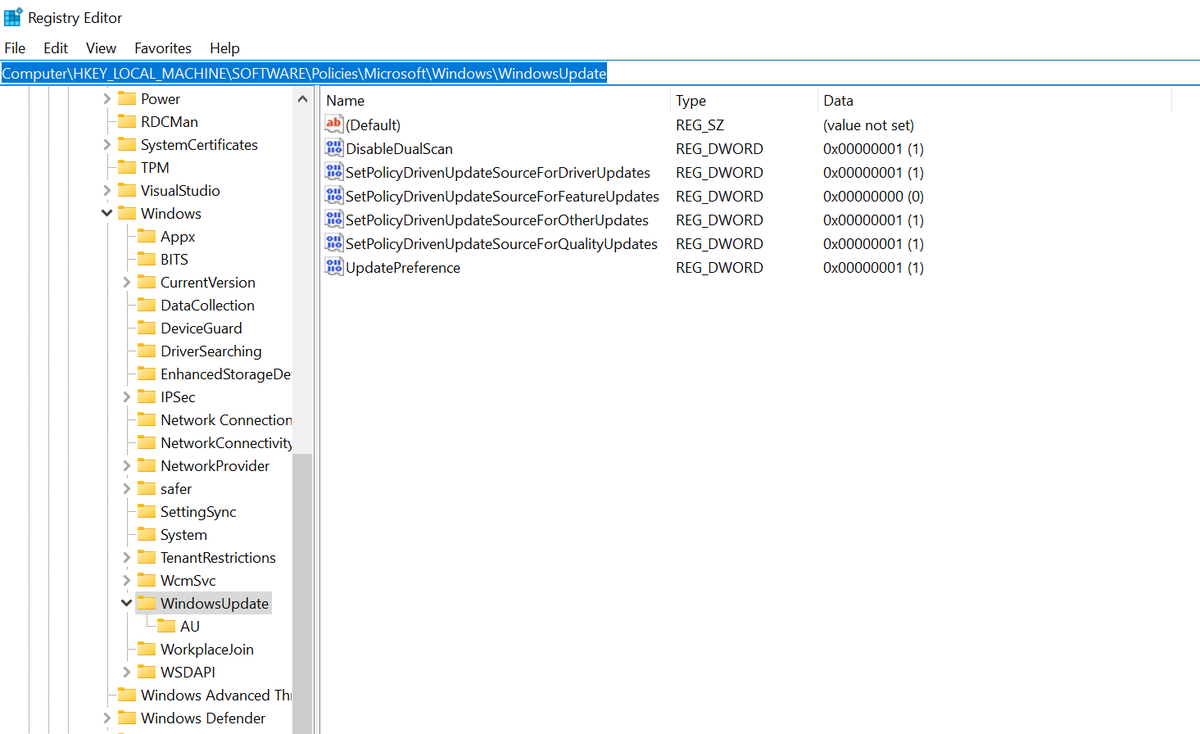Screen dimensions: 1200x734
Task: Select the UpdatePreference value name
Action: [403, 268]
